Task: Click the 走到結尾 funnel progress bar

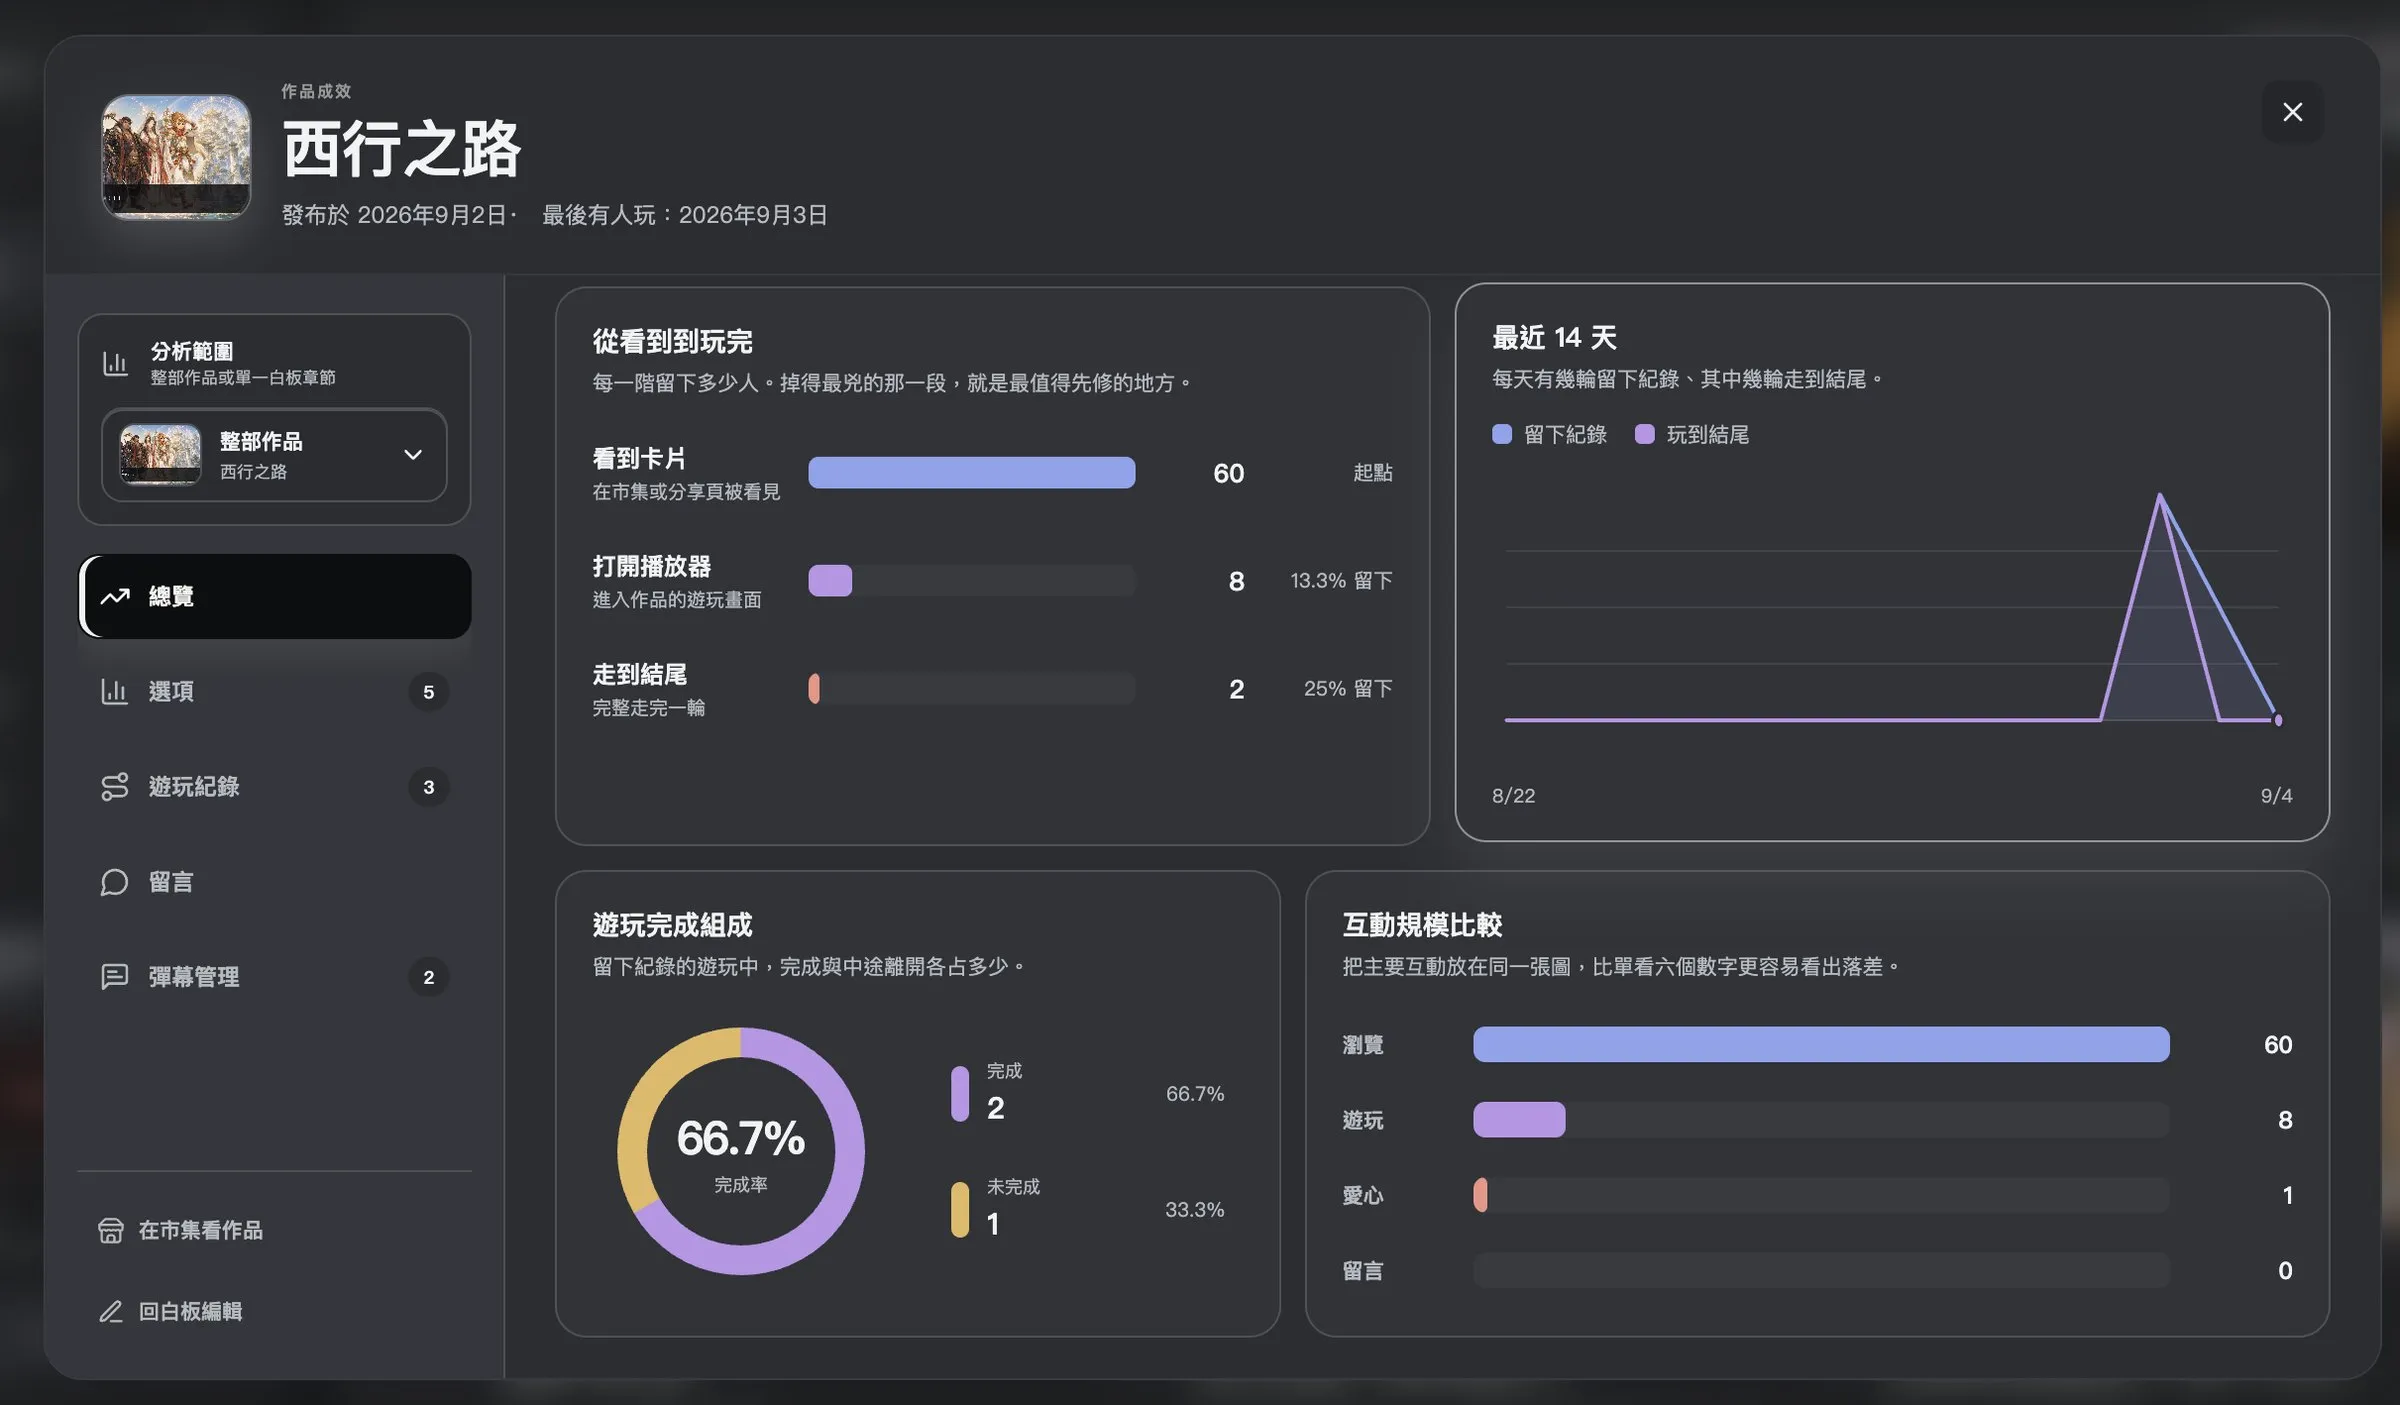Action: tap(971, 689)
